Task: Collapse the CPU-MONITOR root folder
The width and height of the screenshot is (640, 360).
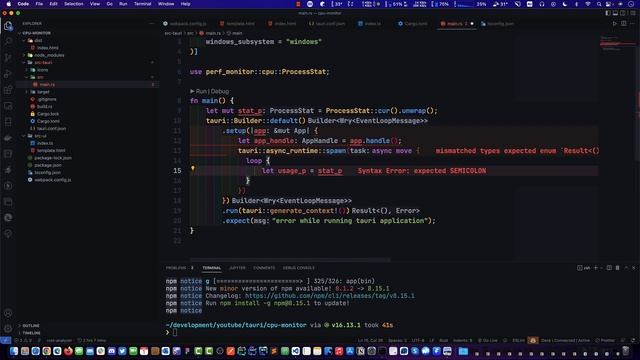Action: 34,33
